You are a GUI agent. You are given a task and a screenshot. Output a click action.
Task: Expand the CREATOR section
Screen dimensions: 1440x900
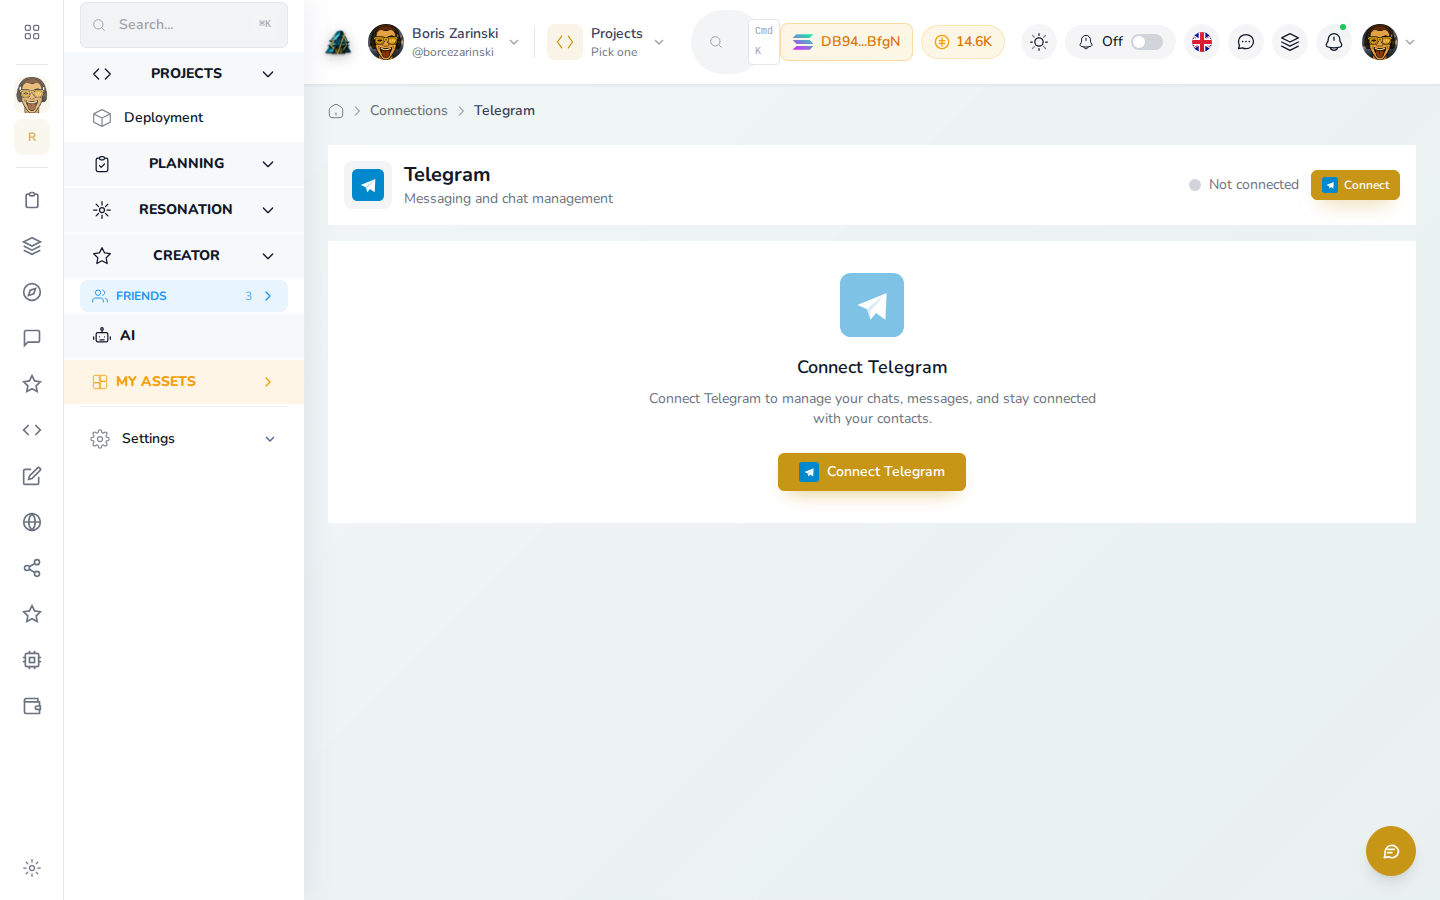click(184, 256)
